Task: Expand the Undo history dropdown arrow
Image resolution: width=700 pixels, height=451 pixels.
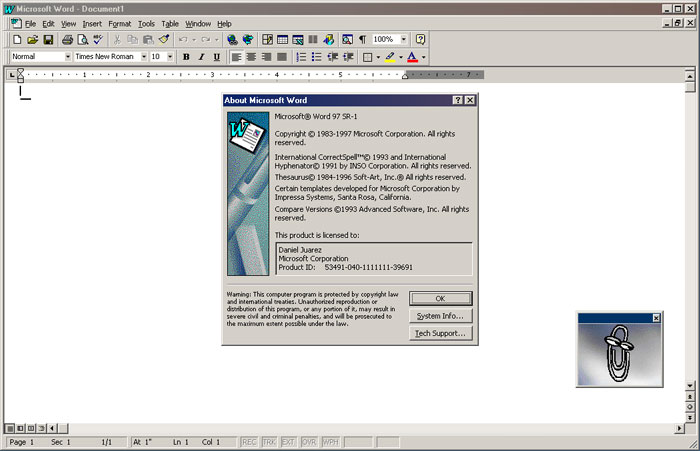Action: click(194, 40)
